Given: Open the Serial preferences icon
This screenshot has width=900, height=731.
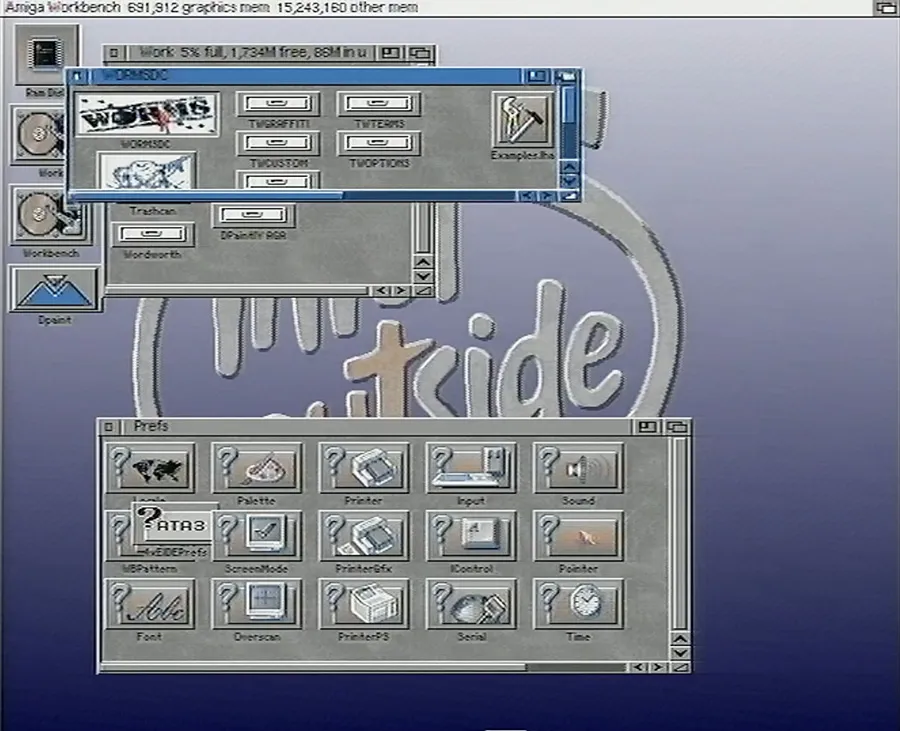Looking at the screenshot, I should [471, 604].
